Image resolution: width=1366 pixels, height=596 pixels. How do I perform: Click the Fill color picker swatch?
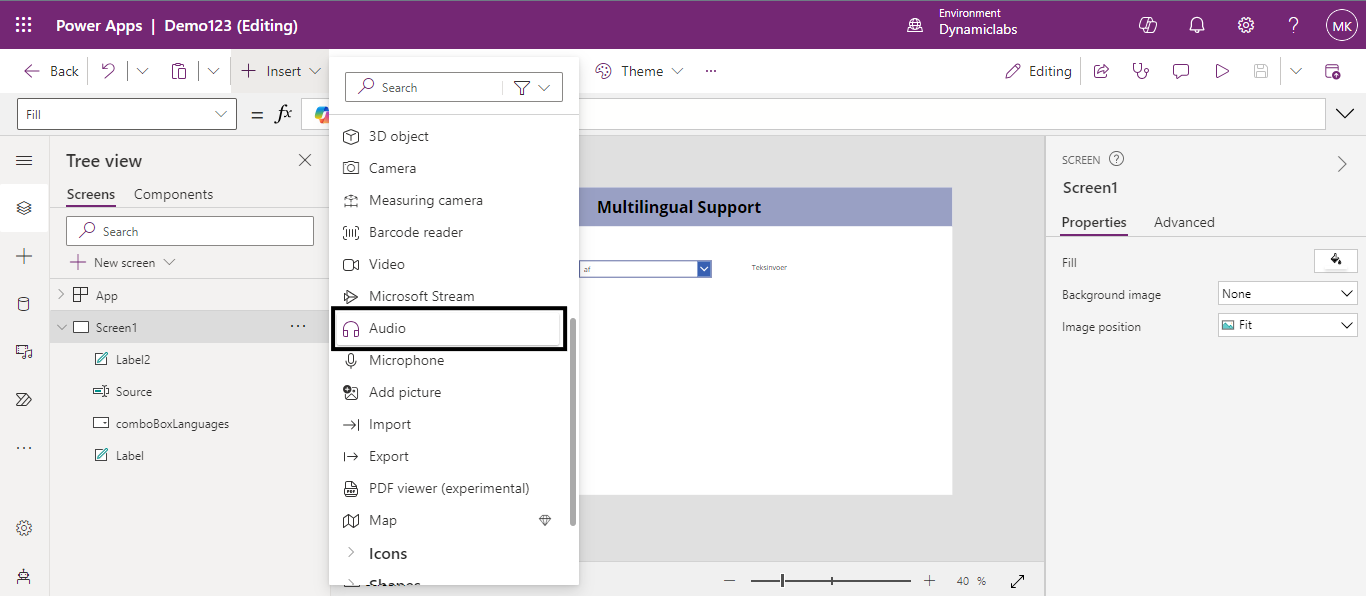click(x=1335, y=261)
